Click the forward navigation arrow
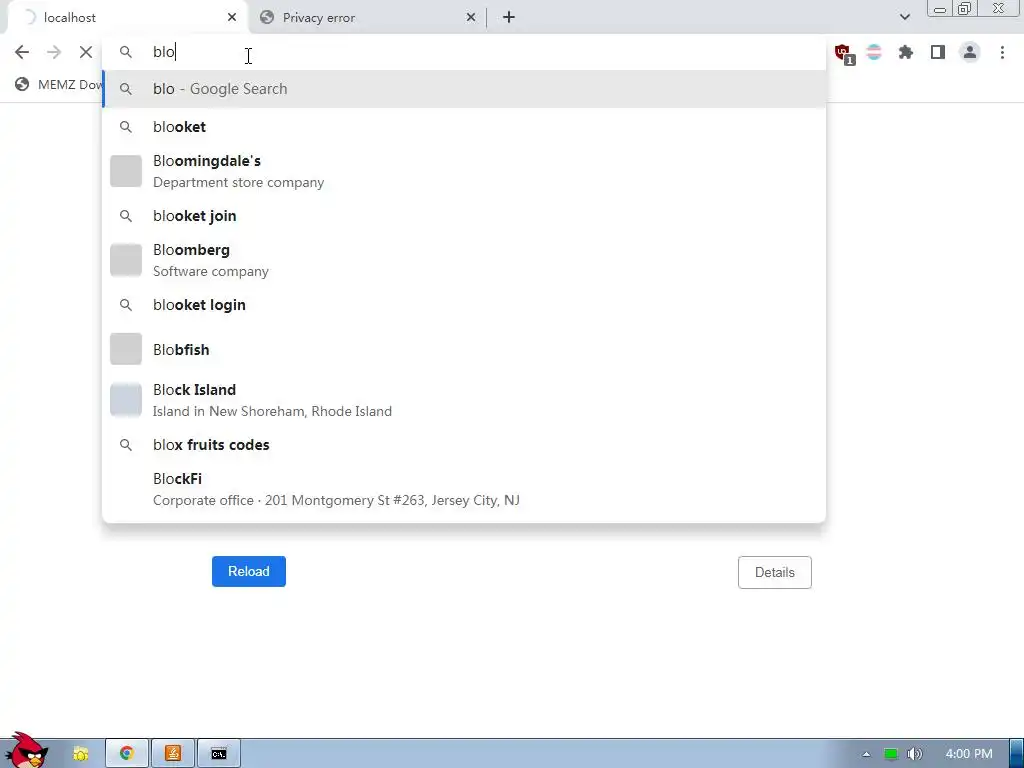Image resolution: width=1024 pixels, height=768 pixels. (54, 52)
